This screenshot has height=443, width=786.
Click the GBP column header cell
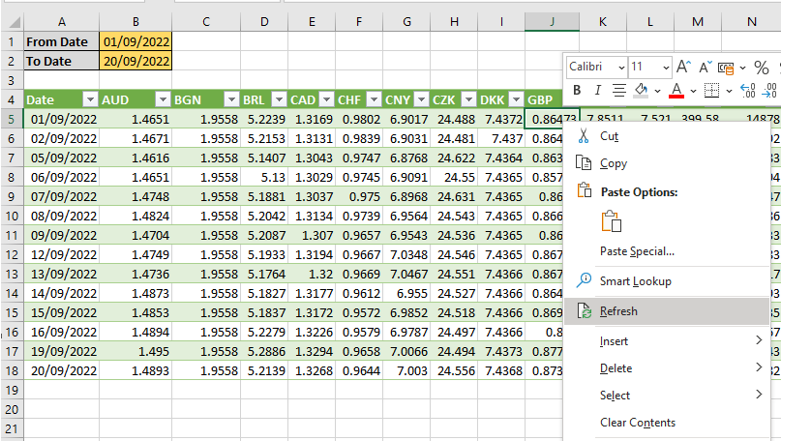(544, 100)
